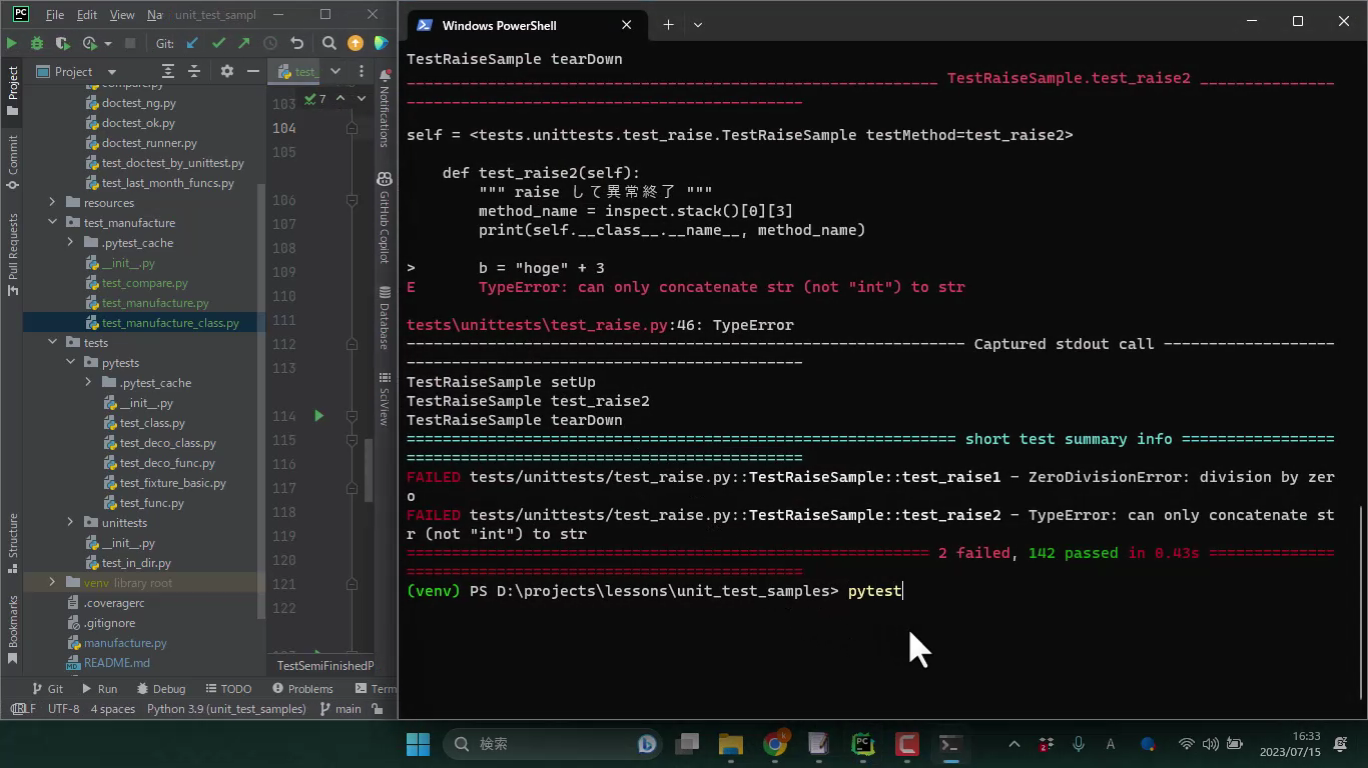
Task: Open the Project view dropdown
Action: (111, 72)
